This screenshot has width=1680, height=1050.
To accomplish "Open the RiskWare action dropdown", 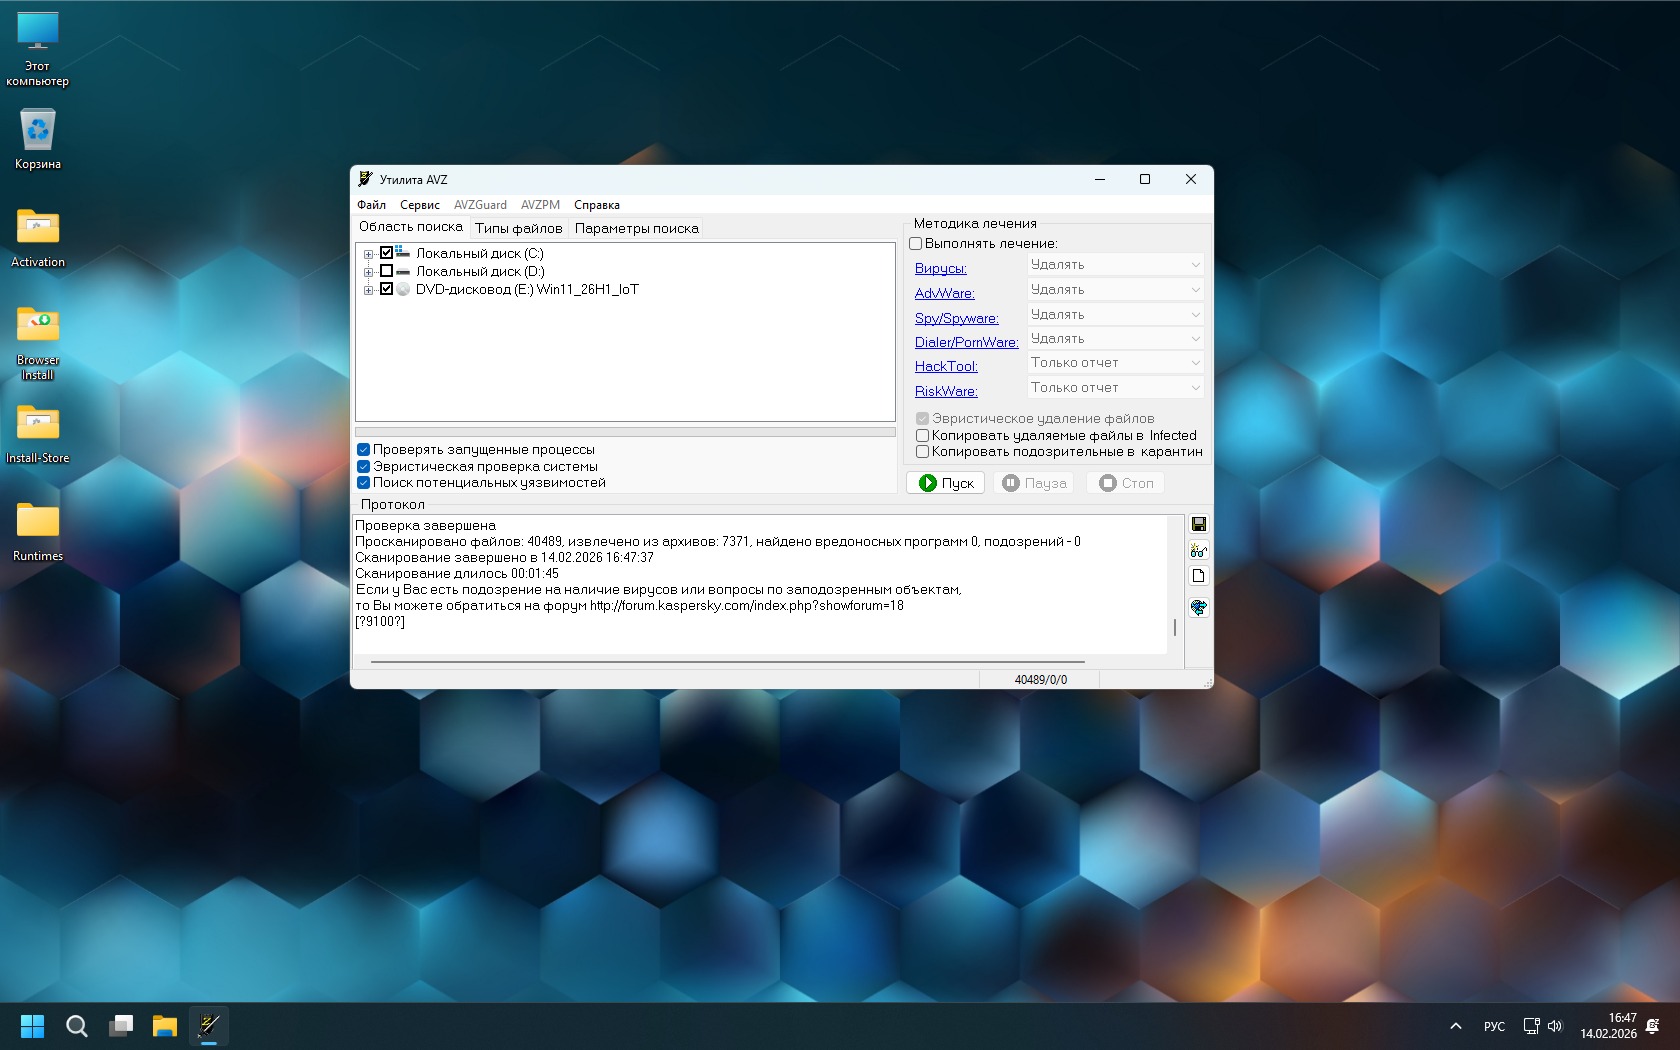I will coord(1115,388).
